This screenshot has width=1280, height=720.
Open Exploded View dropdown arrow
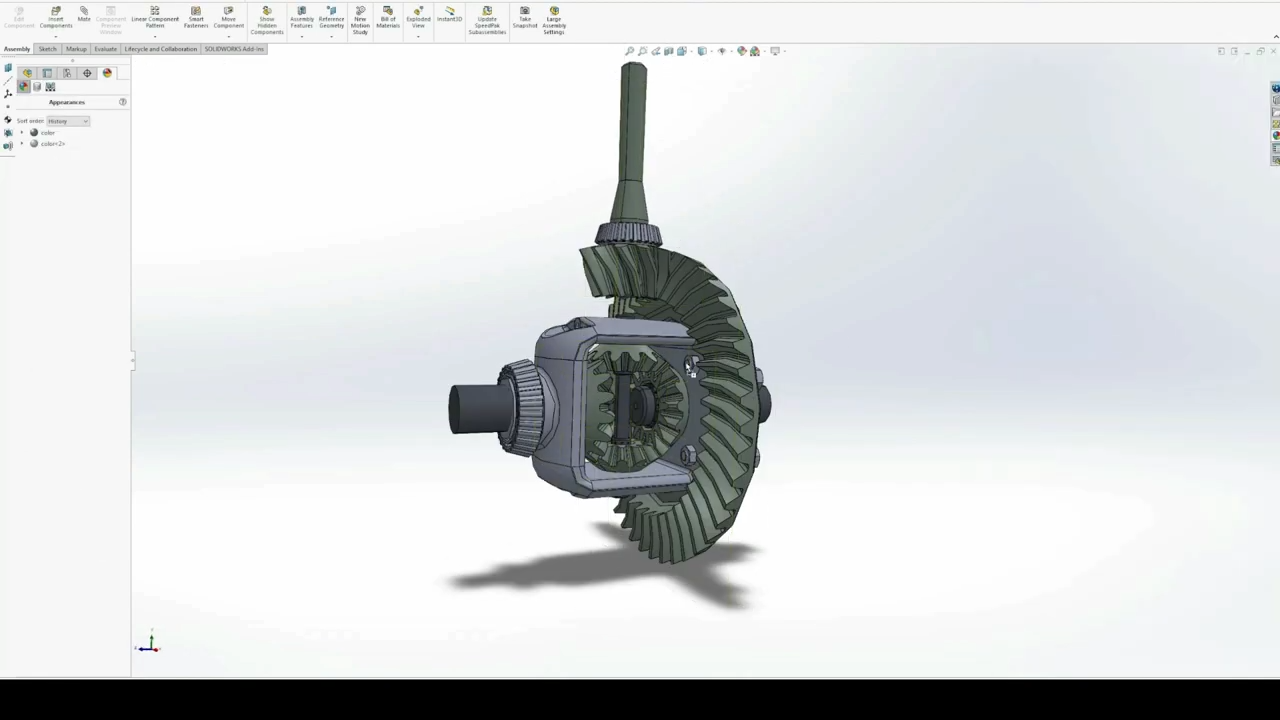coord(418,35)
